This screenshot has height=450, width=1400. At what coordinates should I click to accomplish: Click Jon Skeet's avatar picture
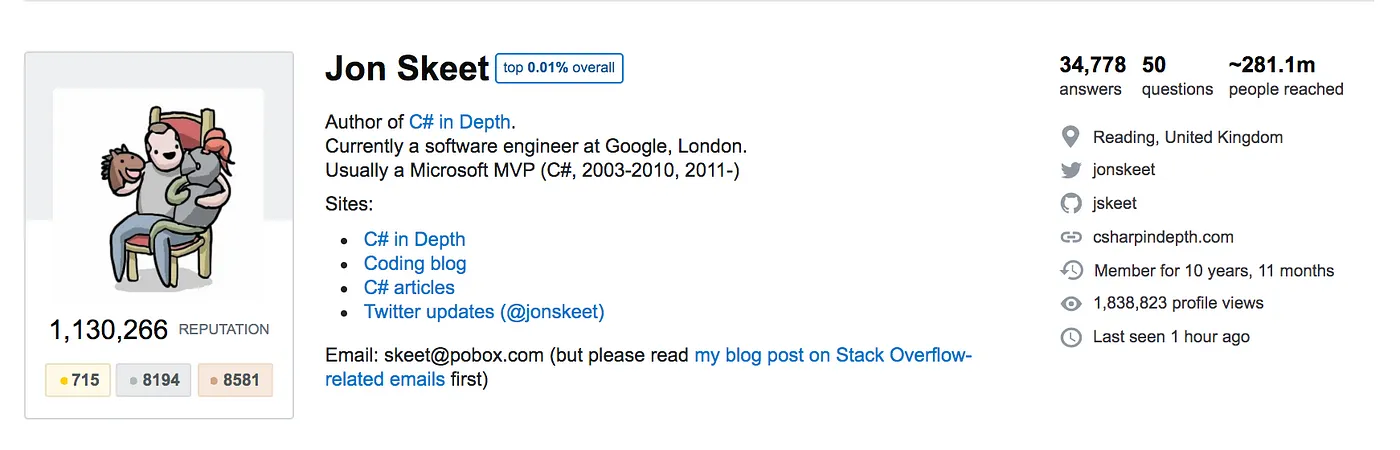point(159,195)
